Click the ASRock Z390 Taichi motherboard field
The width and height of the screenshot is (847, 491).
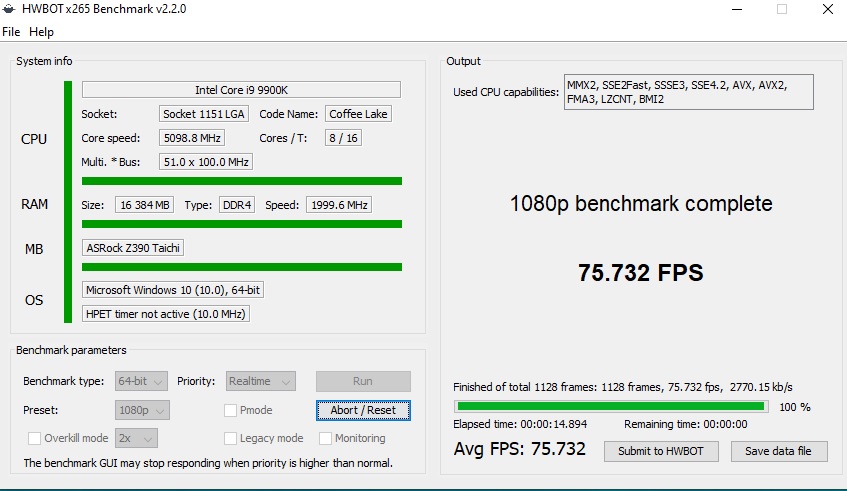coord(133,248)
